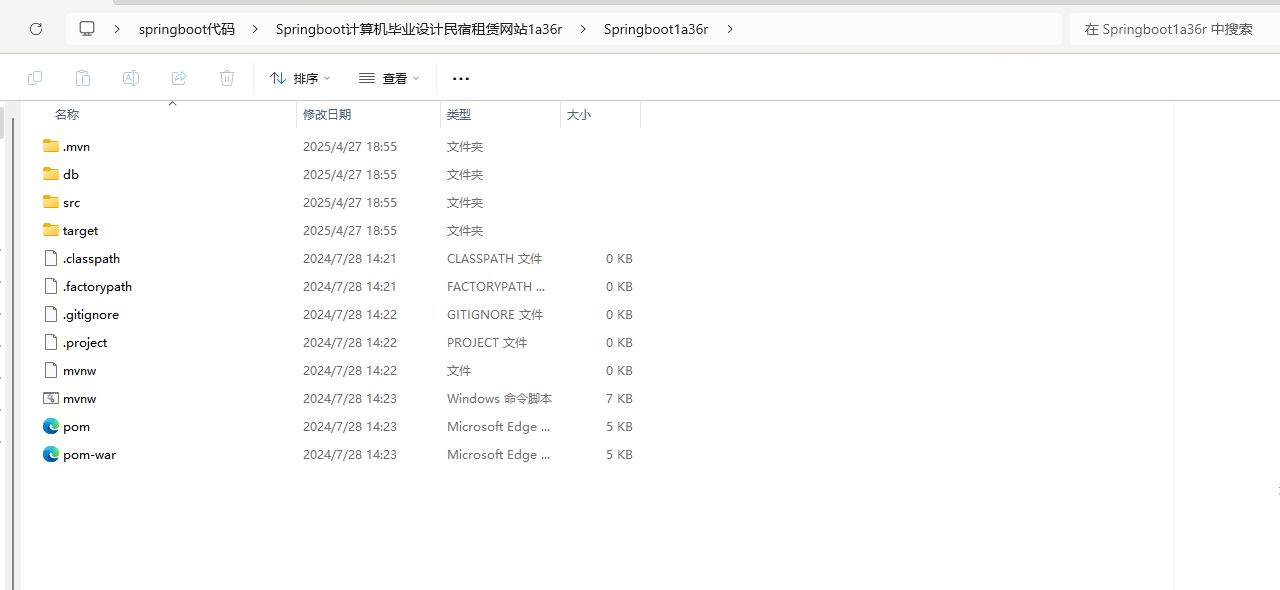Select the src folder
1280x590 pixels.
(71, 202)
